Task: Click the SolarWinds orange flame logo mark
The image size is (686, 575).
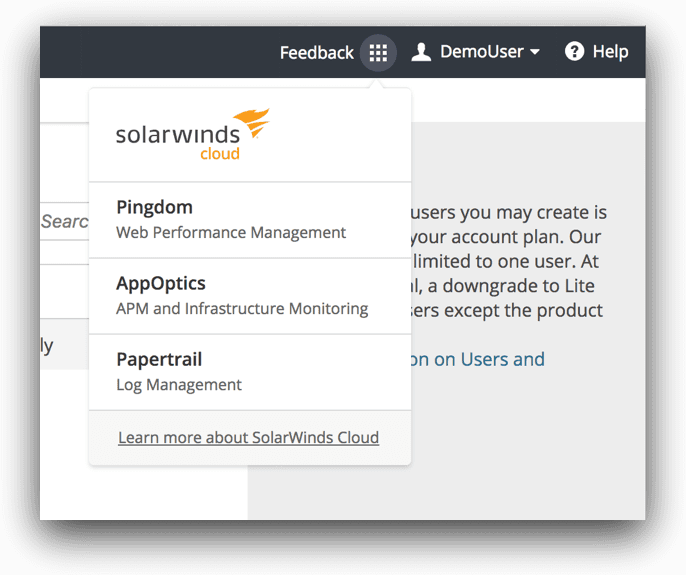Action: point(252,123)
